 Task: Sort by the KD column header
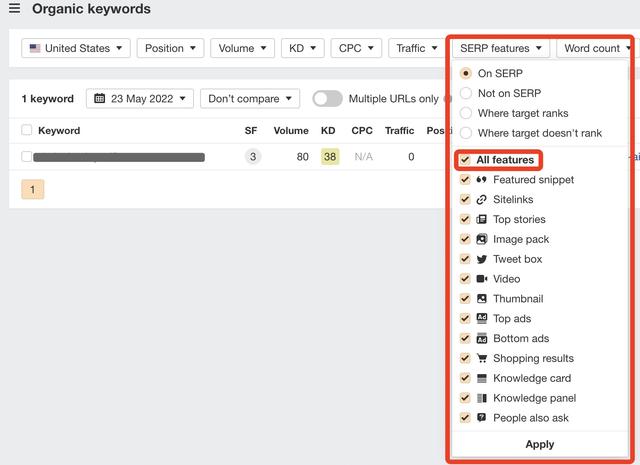coord(328,131)
